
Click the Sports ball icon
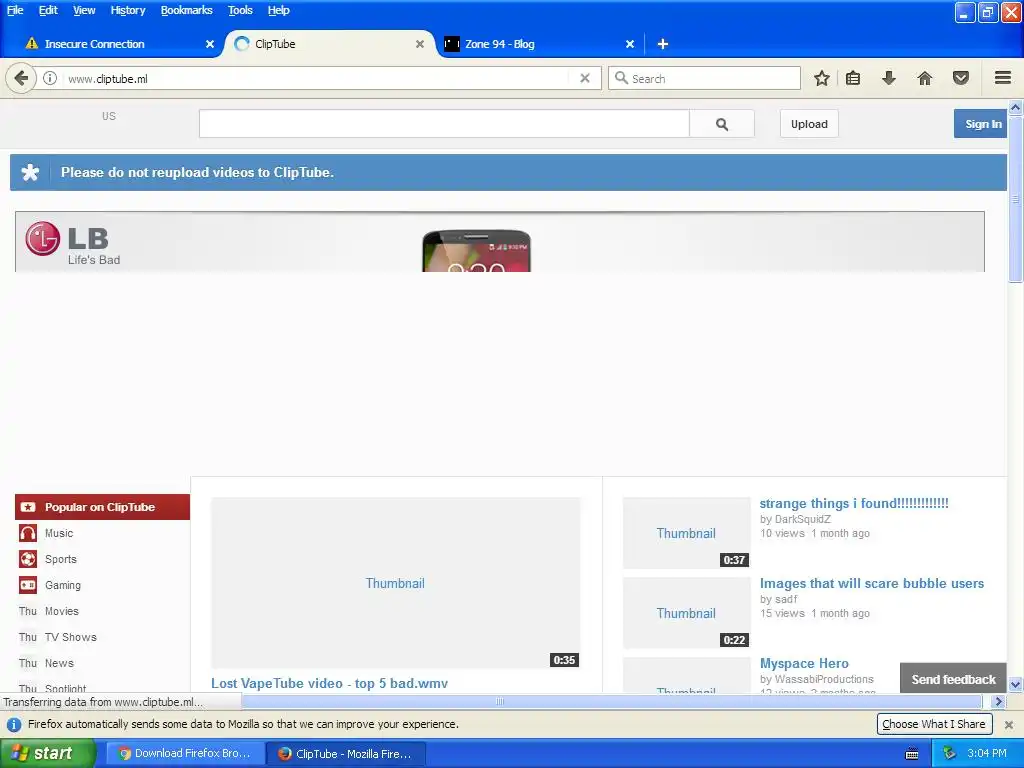[x=27, y=559]
